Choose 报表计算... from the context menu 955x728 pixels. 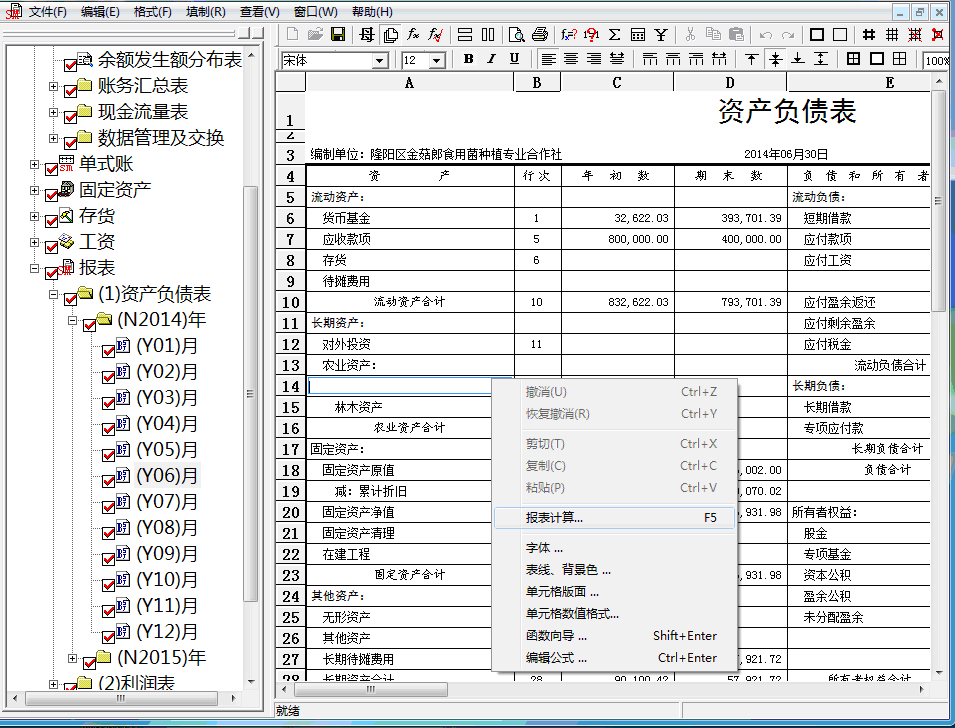click(x=554, y=518)
